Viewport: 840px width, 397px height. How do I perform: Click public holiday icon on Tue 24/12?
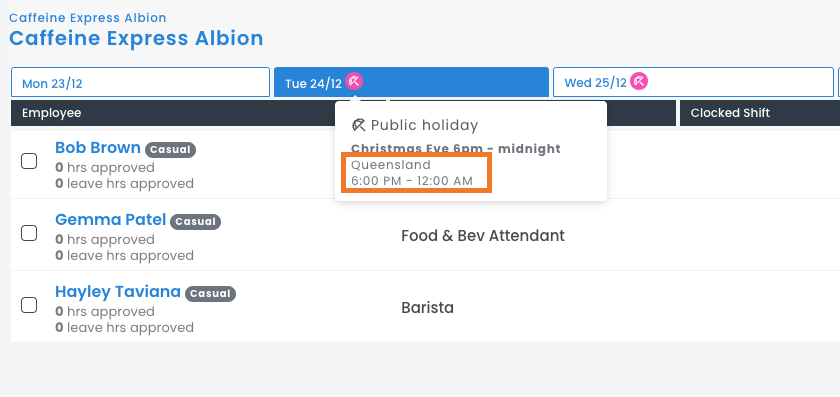pos(354,81)
